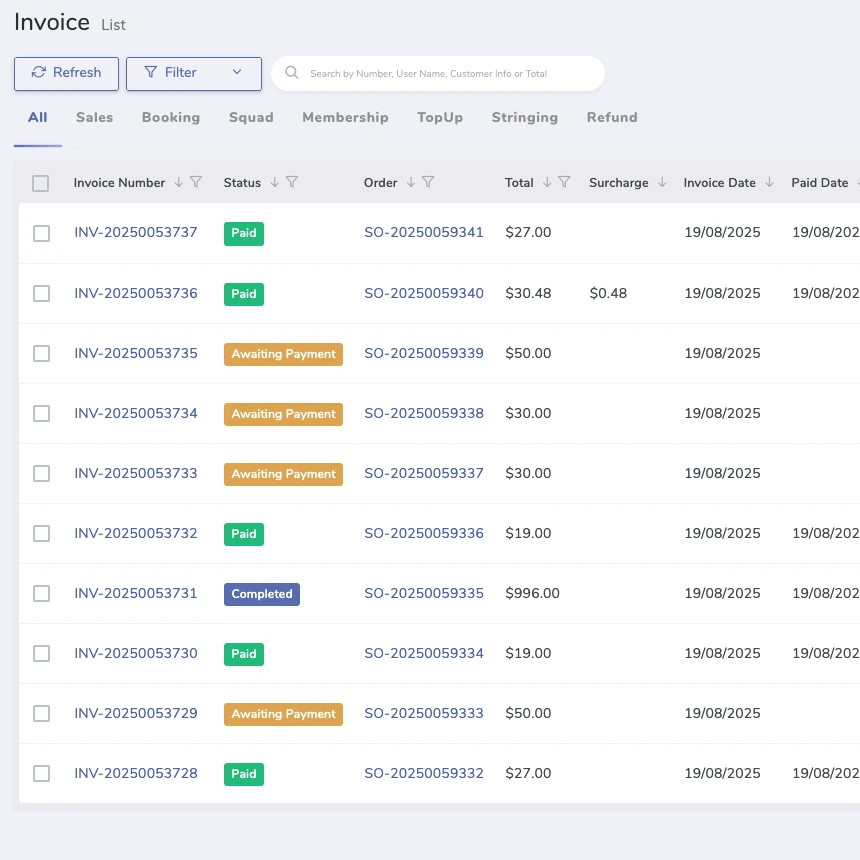Check the row box for INV-20250053731
This screenshot has height=860, width=860.
(x=41, y=593)
